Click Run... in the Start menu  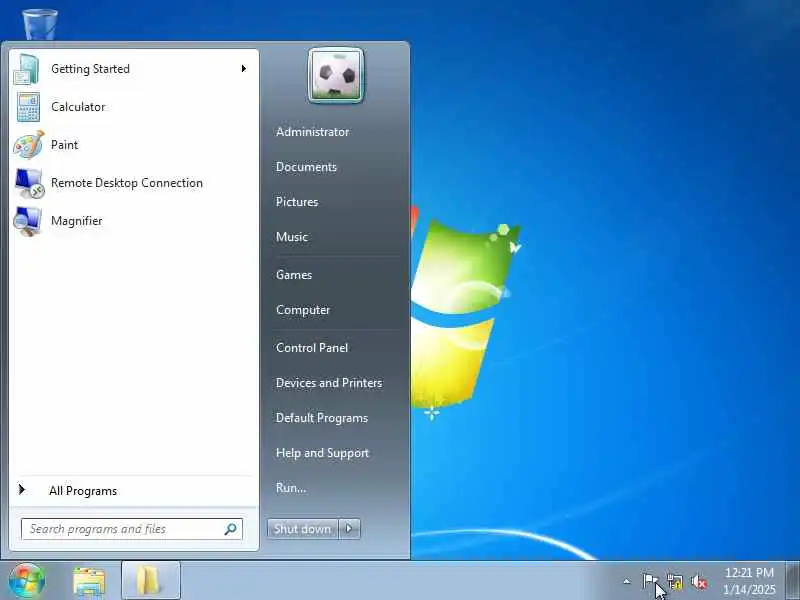291,488
